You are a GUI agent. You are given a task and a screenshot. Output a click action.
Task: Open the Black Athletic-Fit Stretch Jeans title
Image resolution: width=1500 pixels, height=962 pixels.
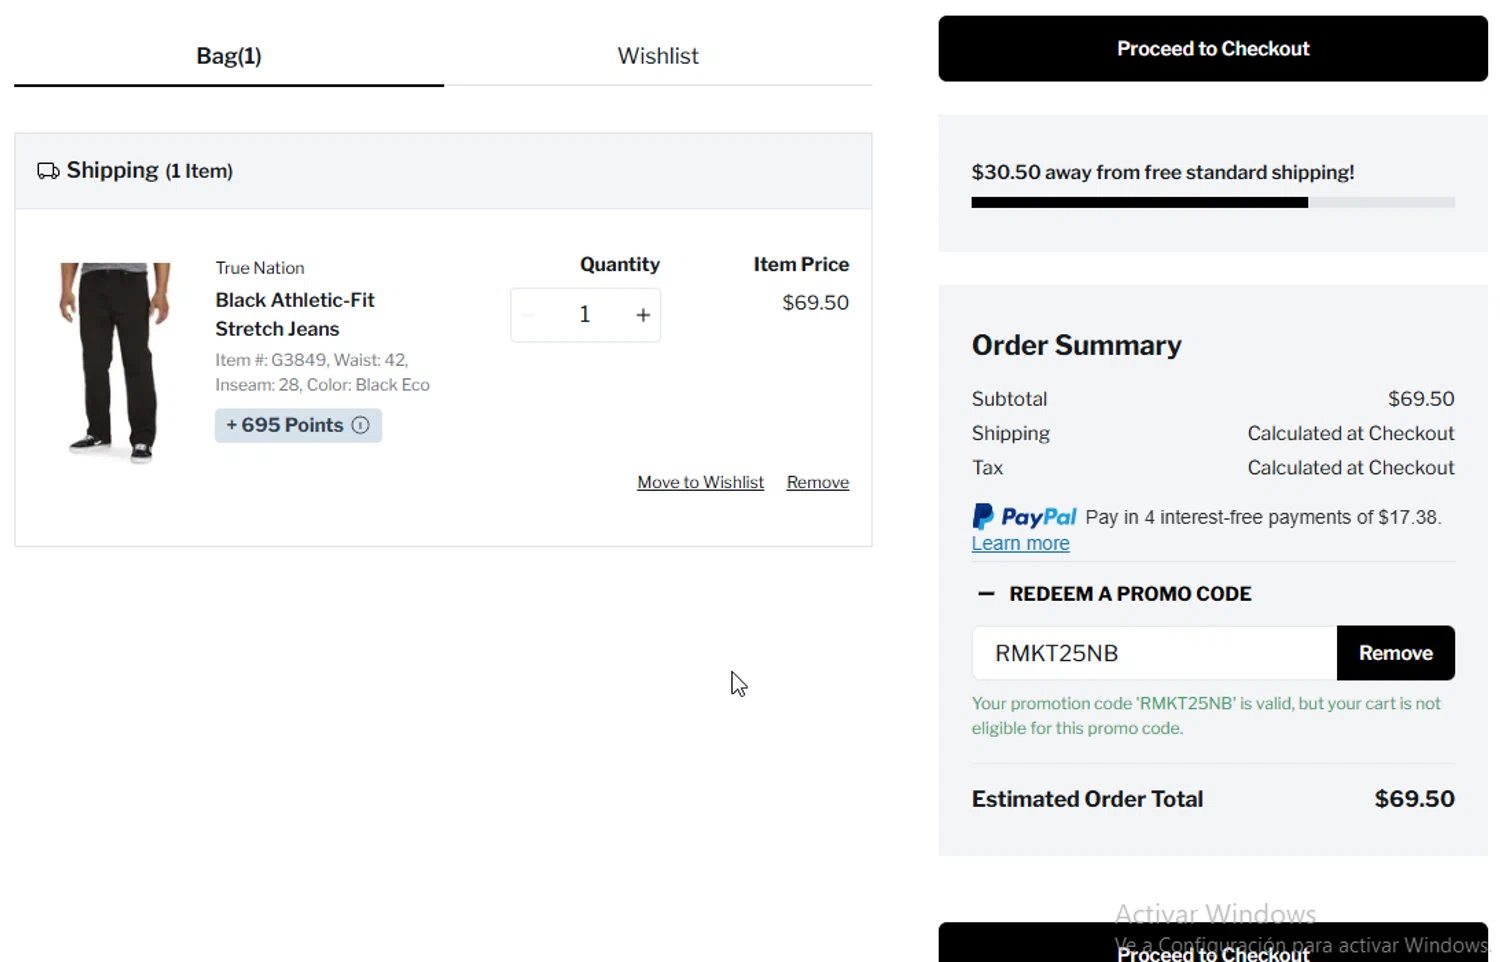[x=294, y=314]
